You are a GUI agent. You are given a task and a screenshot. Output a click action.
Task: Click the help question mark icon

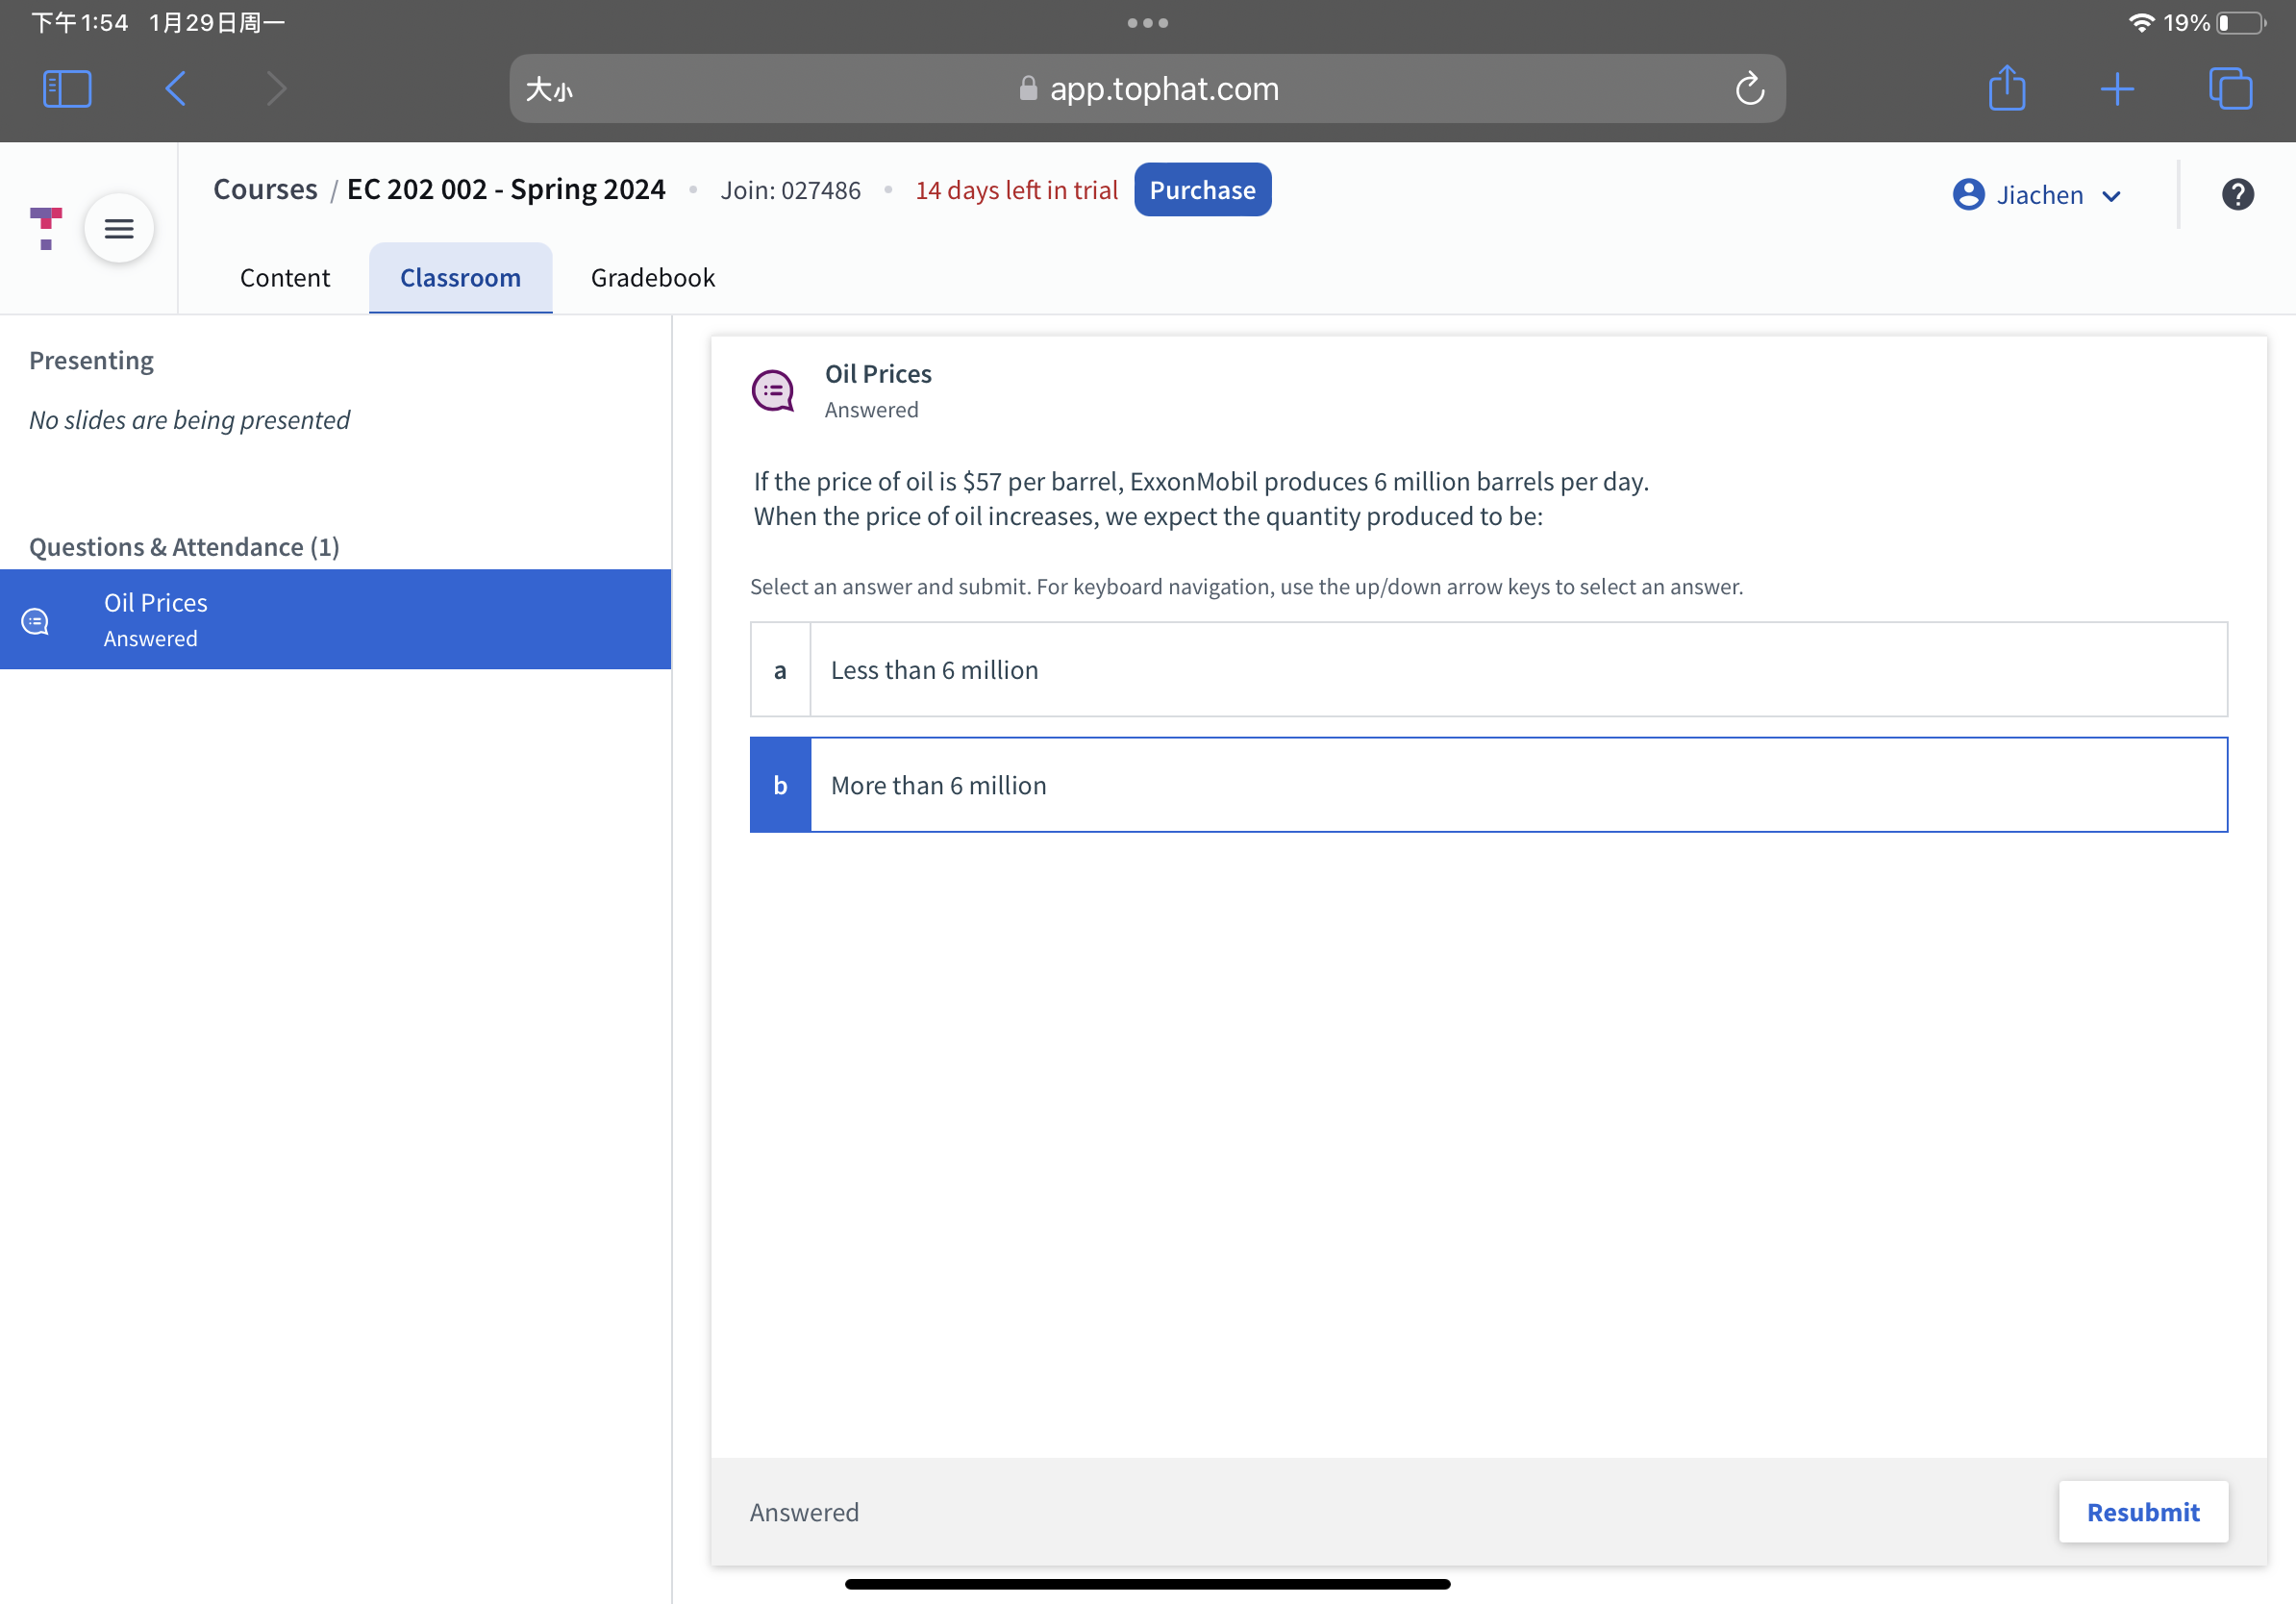click(x=2237, y=194)
